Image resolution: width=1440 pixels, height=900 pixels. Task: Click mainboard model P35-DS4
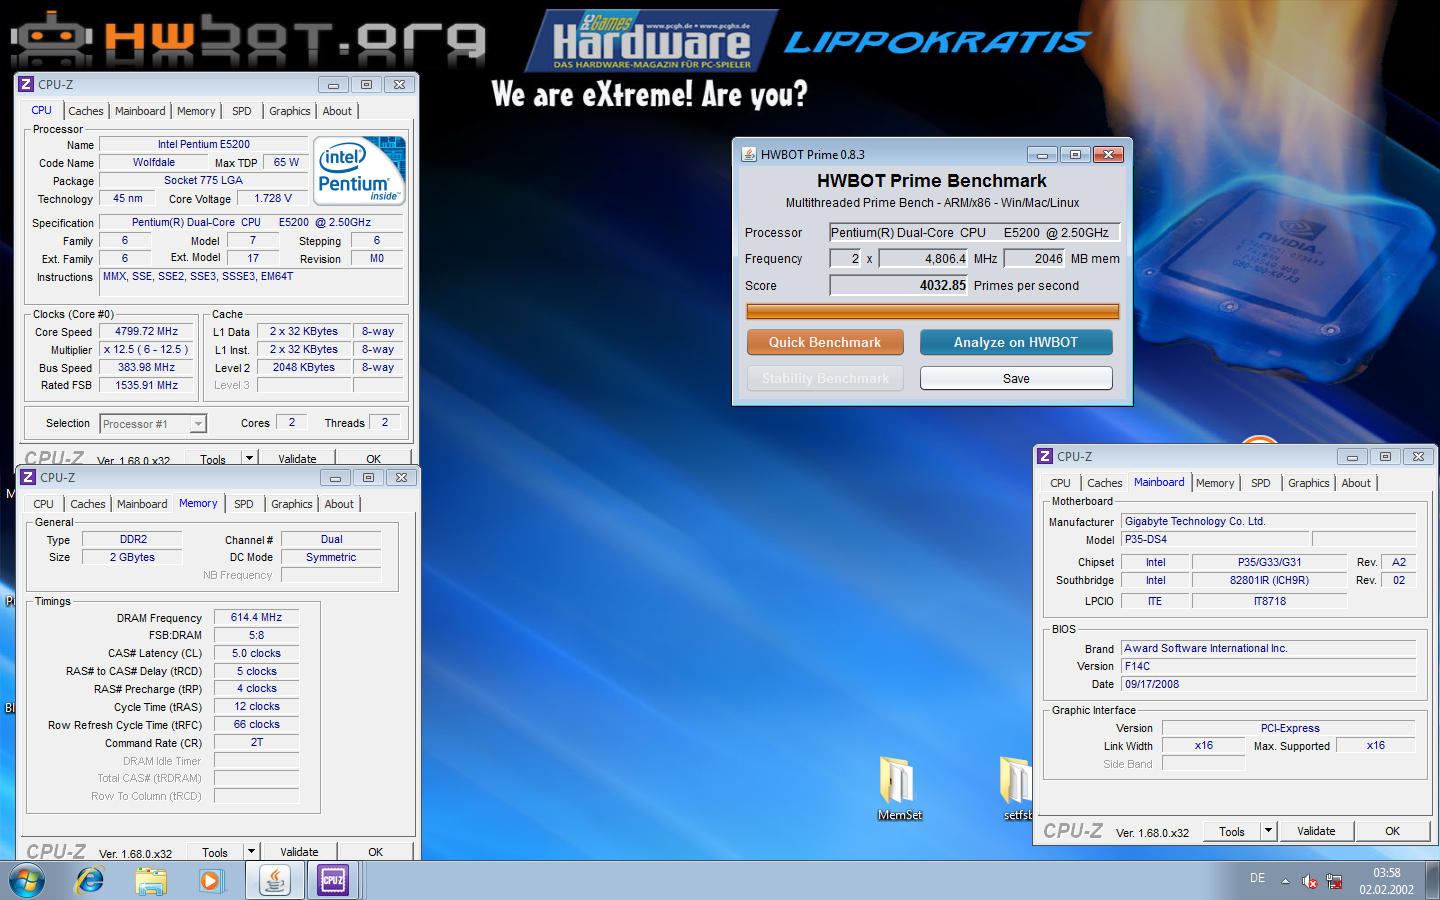click(x=1216, y=539)
